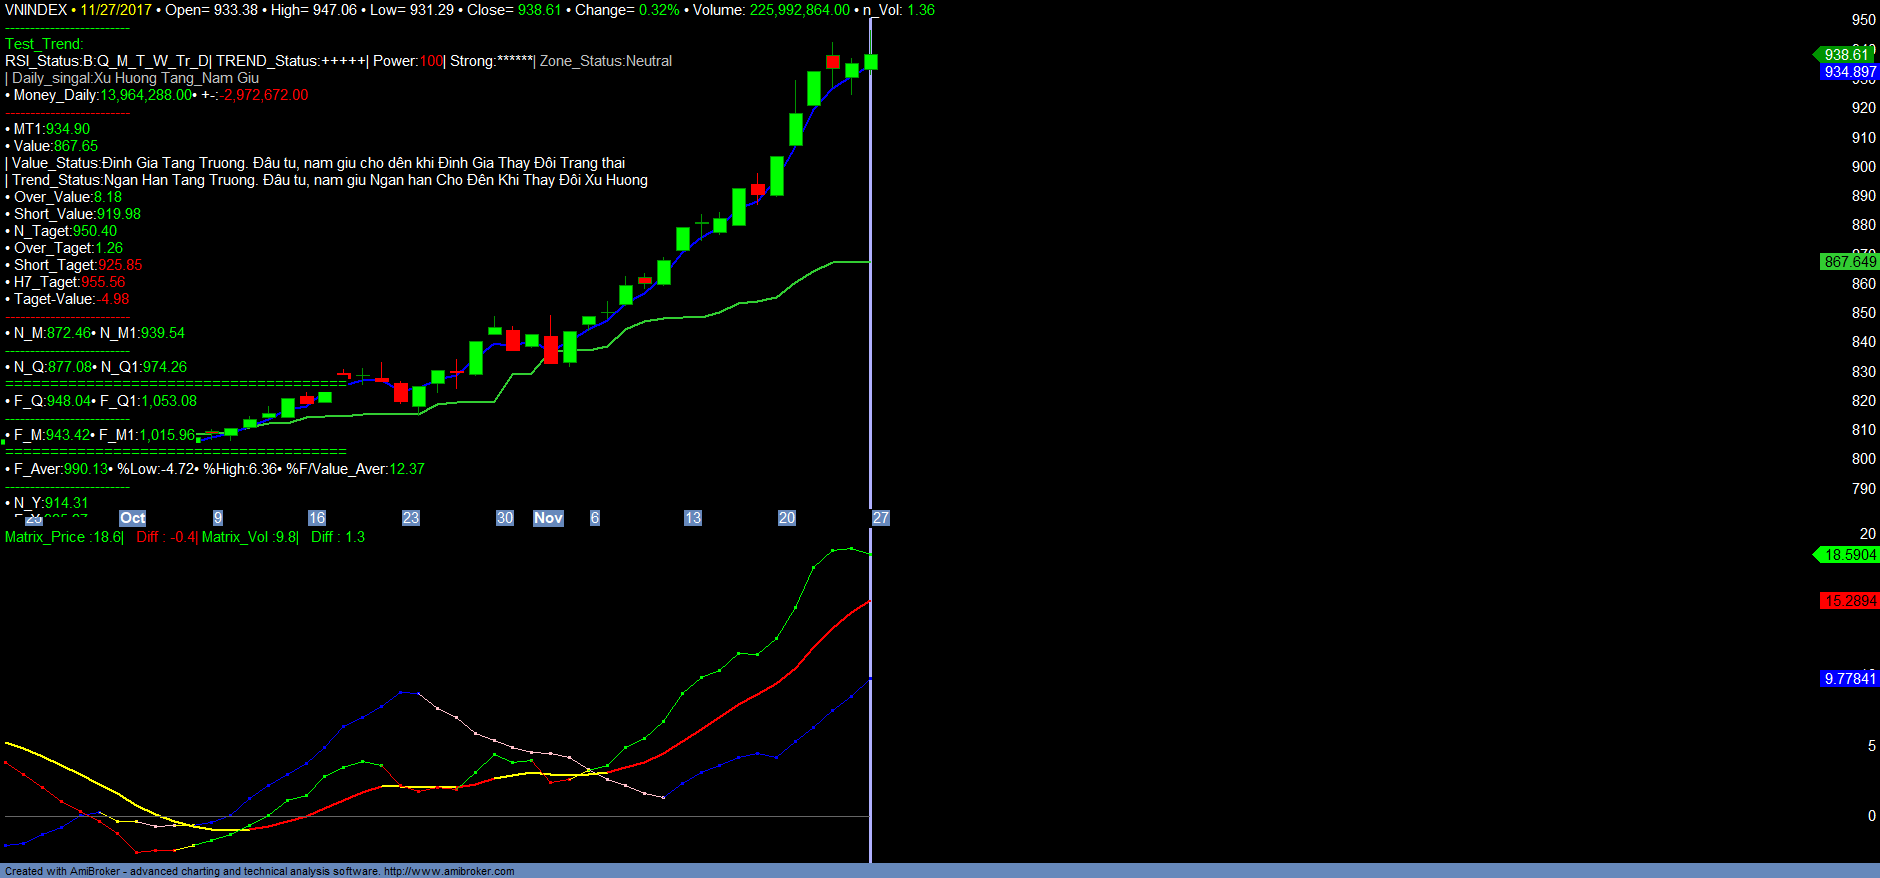The width and height of the screenshot is (1880, 878).
Task: Open the www.amibroker.com link in footer
Action: tap(449, 871)
